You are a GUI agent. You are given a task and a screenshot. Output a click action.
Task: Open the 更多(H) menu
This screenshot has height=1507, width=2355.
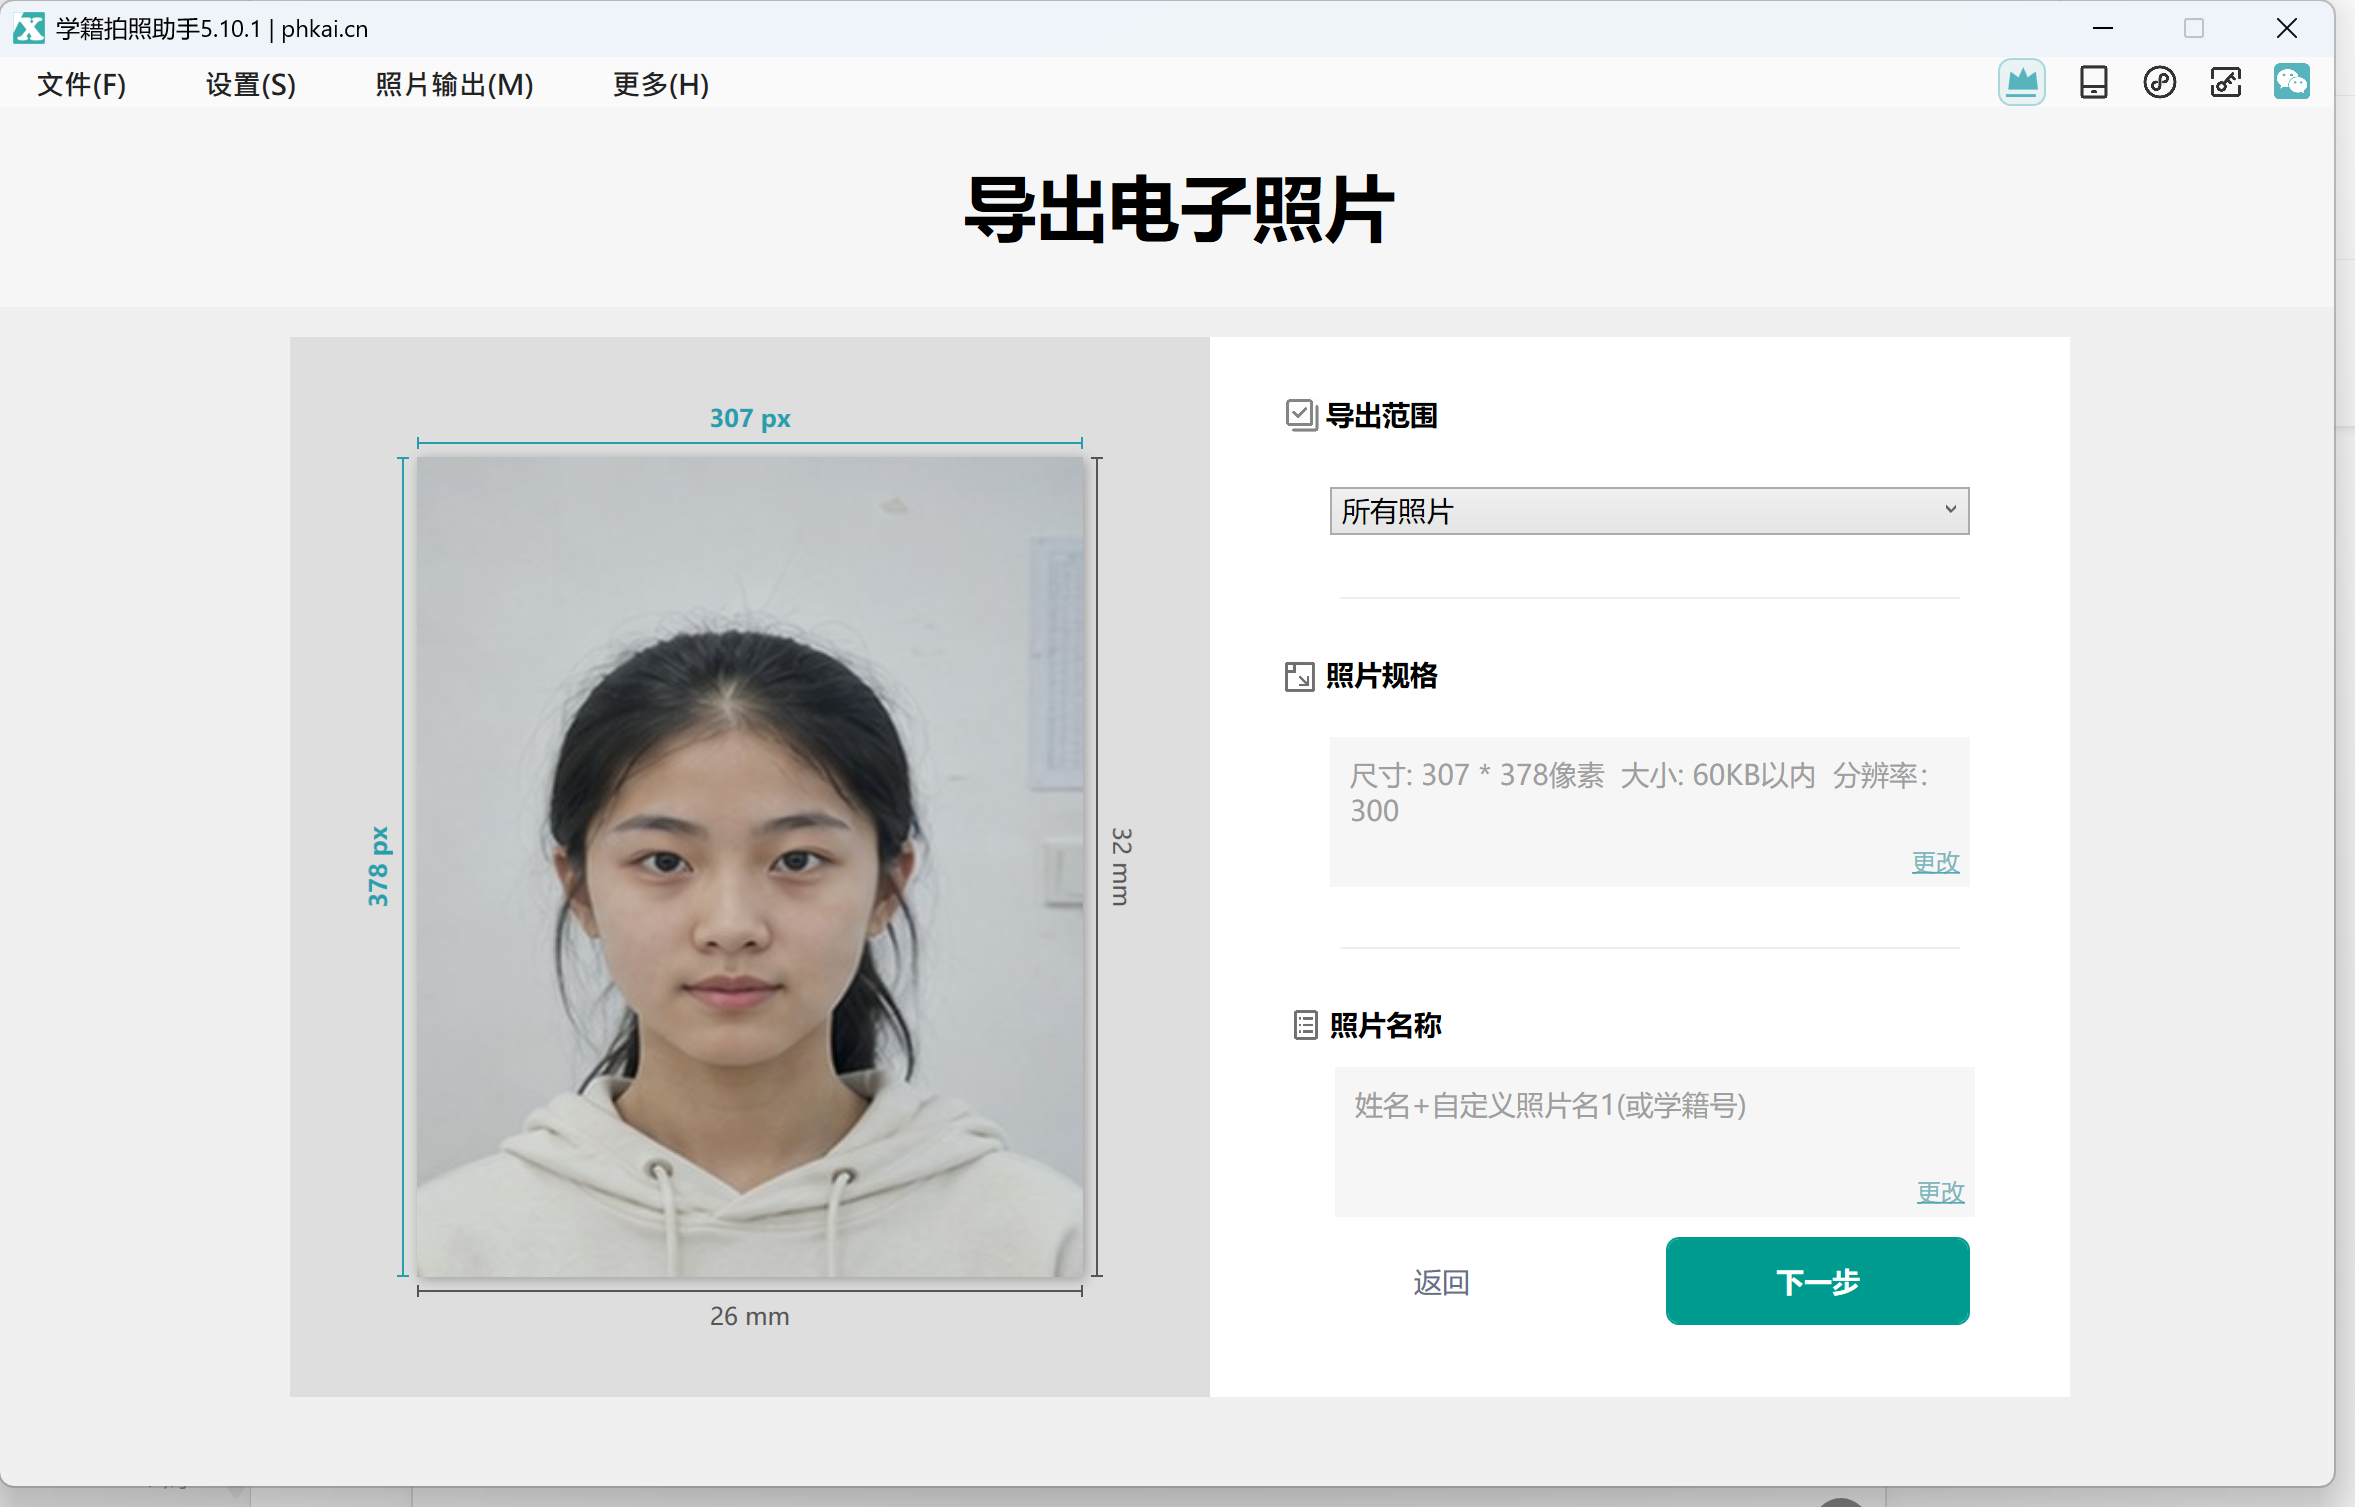click(x=660, y=84)
